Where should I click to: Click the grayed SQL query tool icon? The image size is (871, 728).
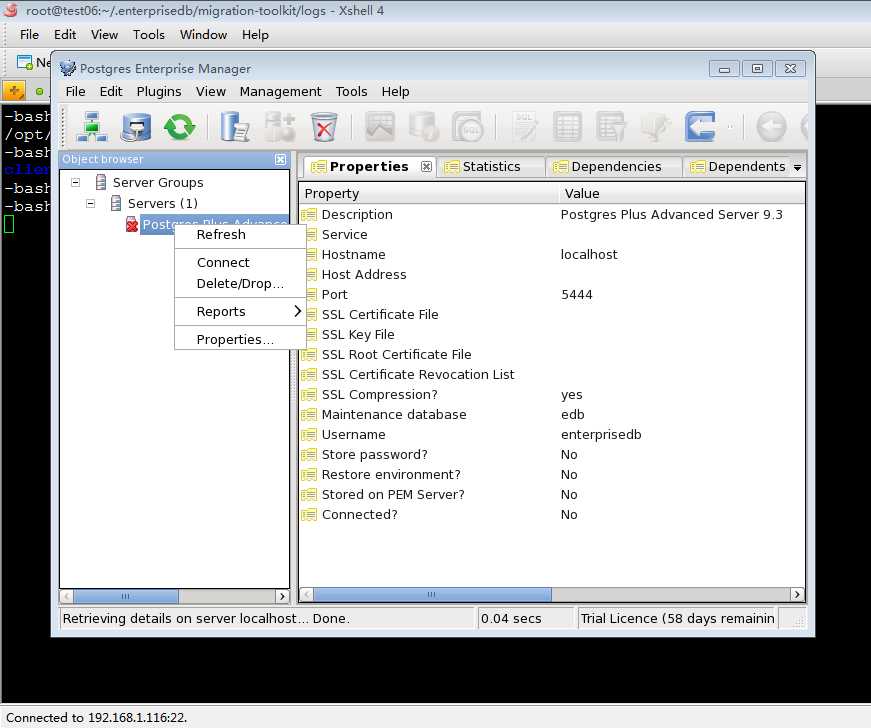[x=524, y=127]
